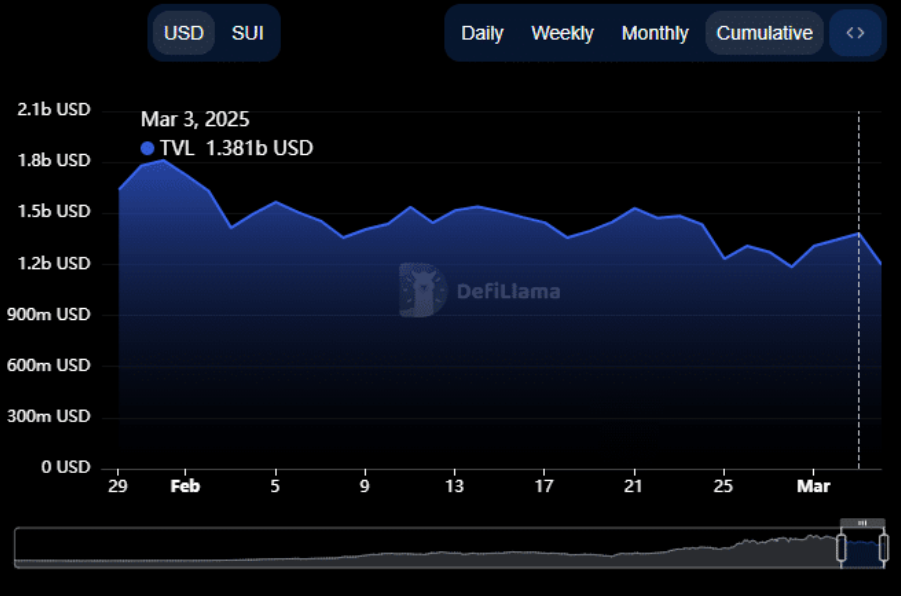
Task: Click the '13' x-axis date label
Action: pyautogui.click(x=454, y=486)
